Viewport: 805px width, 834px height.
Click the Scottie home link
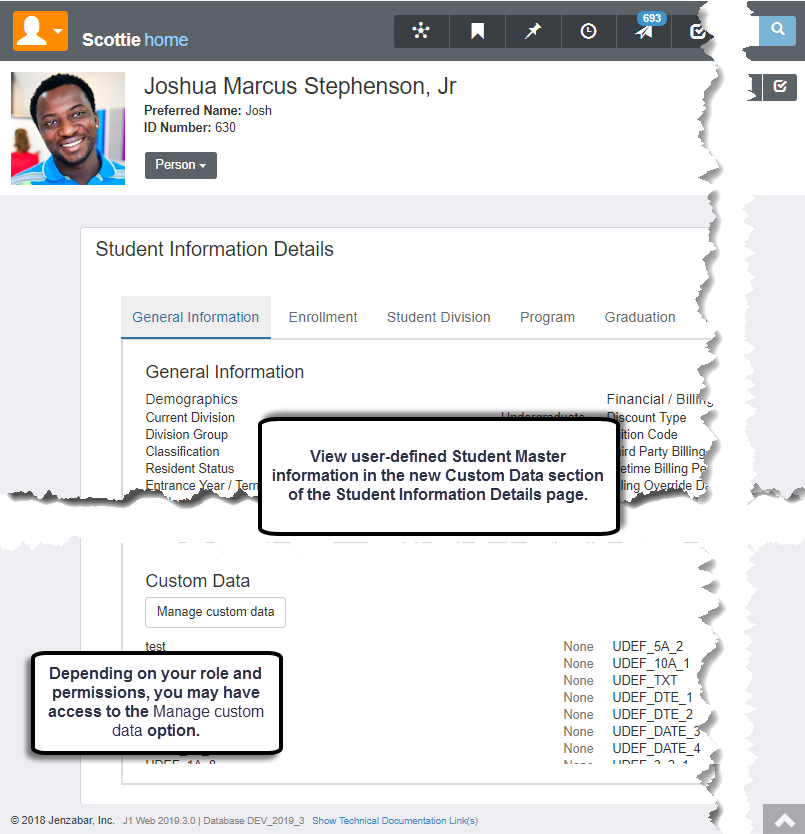coord(135,40)
